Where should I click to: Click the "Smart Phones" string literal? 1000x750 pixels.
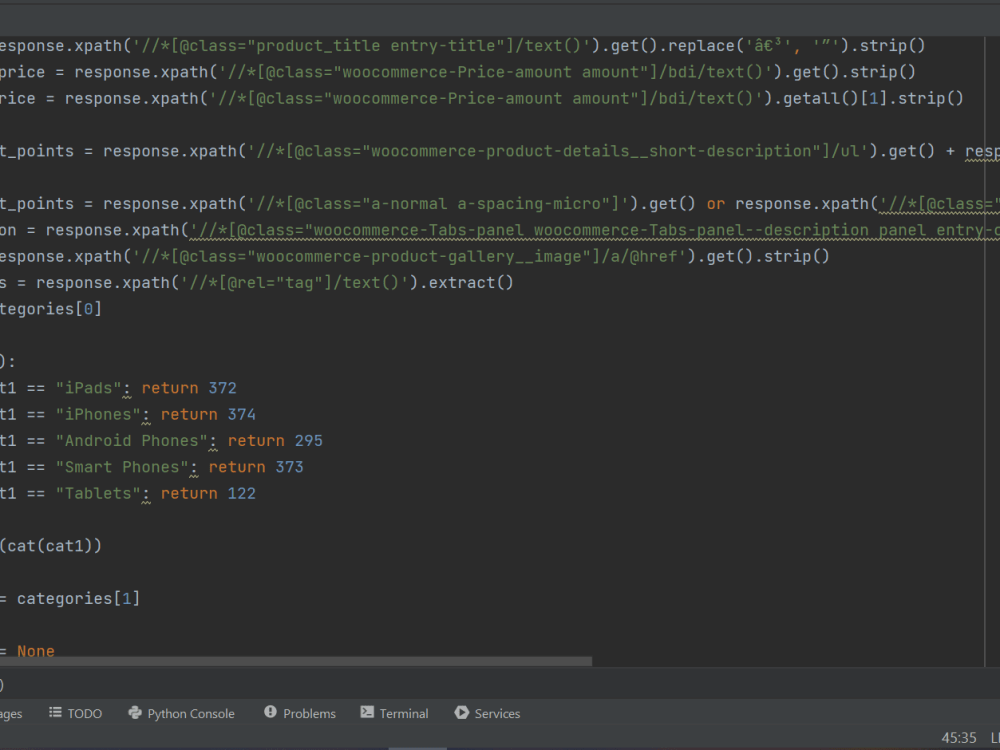pyautogui.click(x=122, y=467)
